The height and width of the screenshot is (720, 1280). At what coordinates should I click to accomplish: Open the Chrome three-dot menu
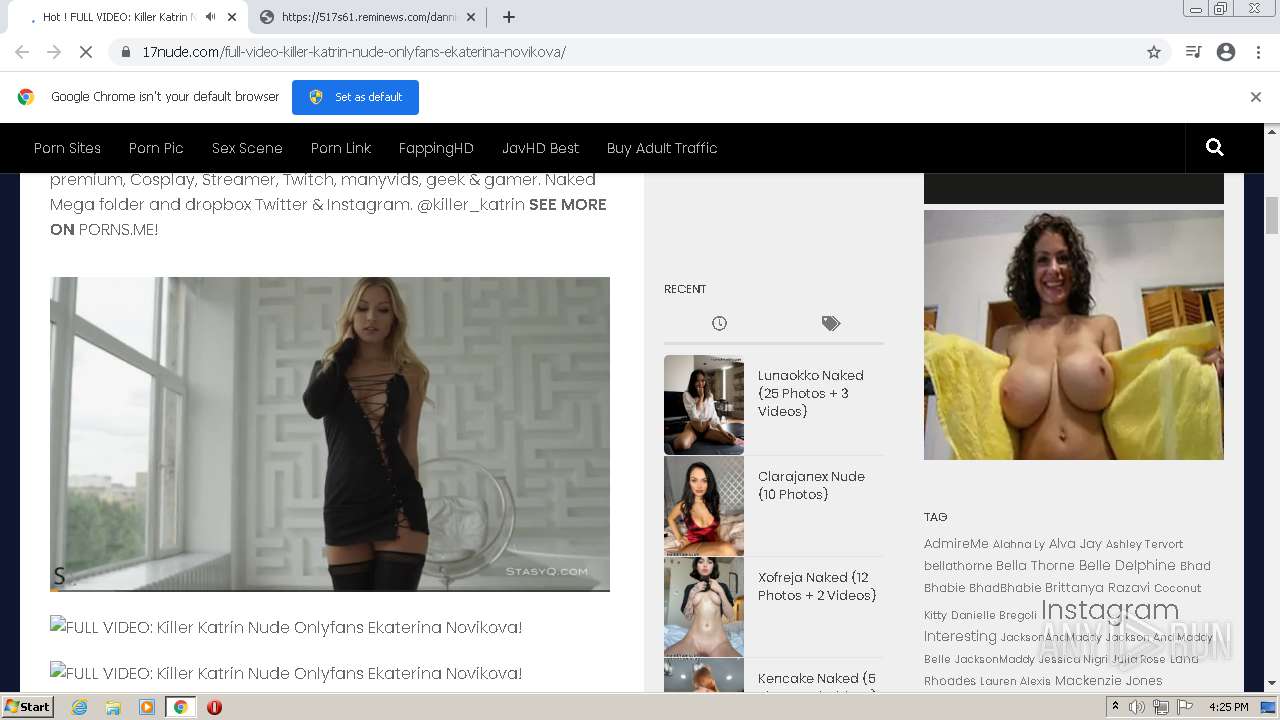click(x=1258, y=52)
